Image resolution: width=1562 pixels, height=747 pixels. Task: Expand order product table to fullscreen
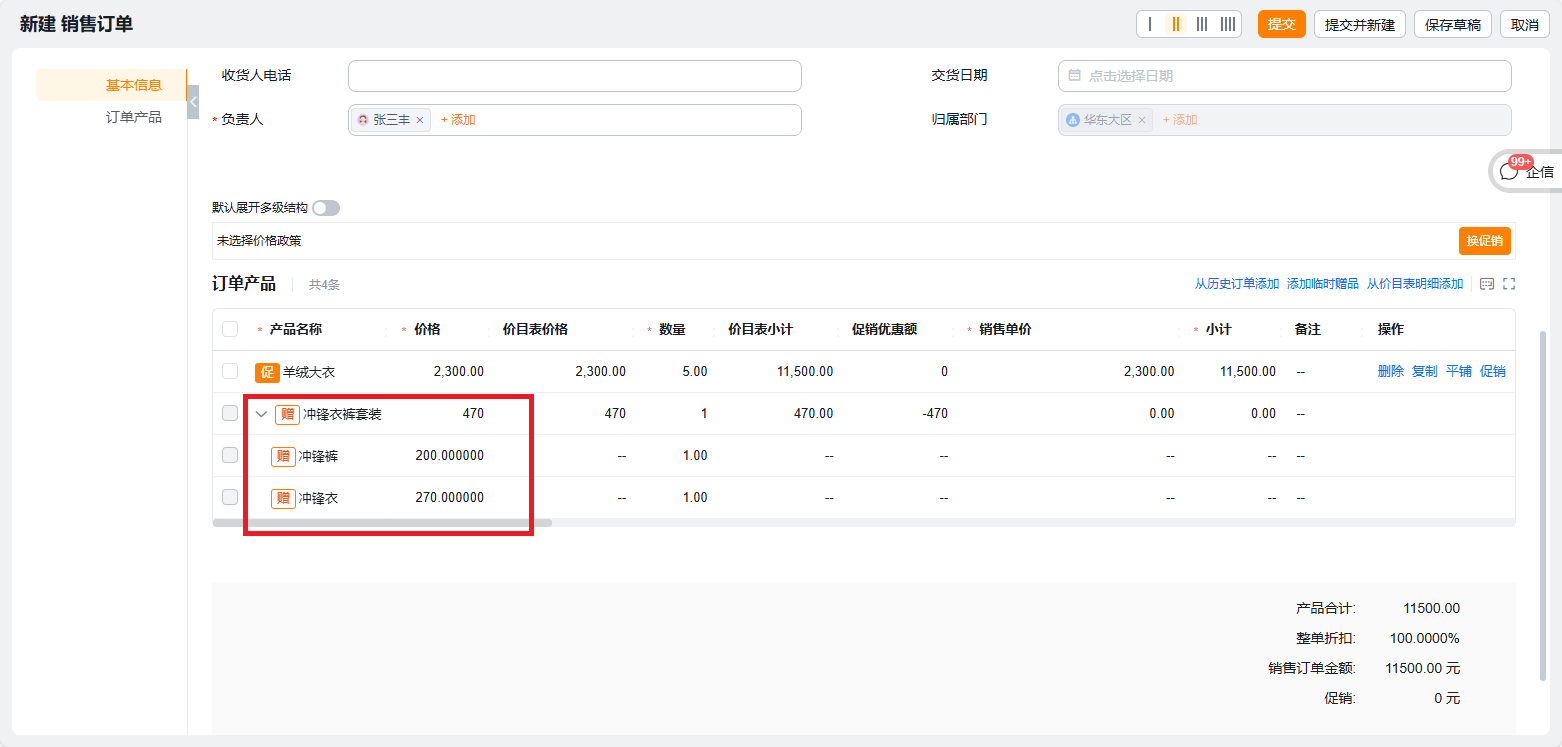pos(1509,284)
